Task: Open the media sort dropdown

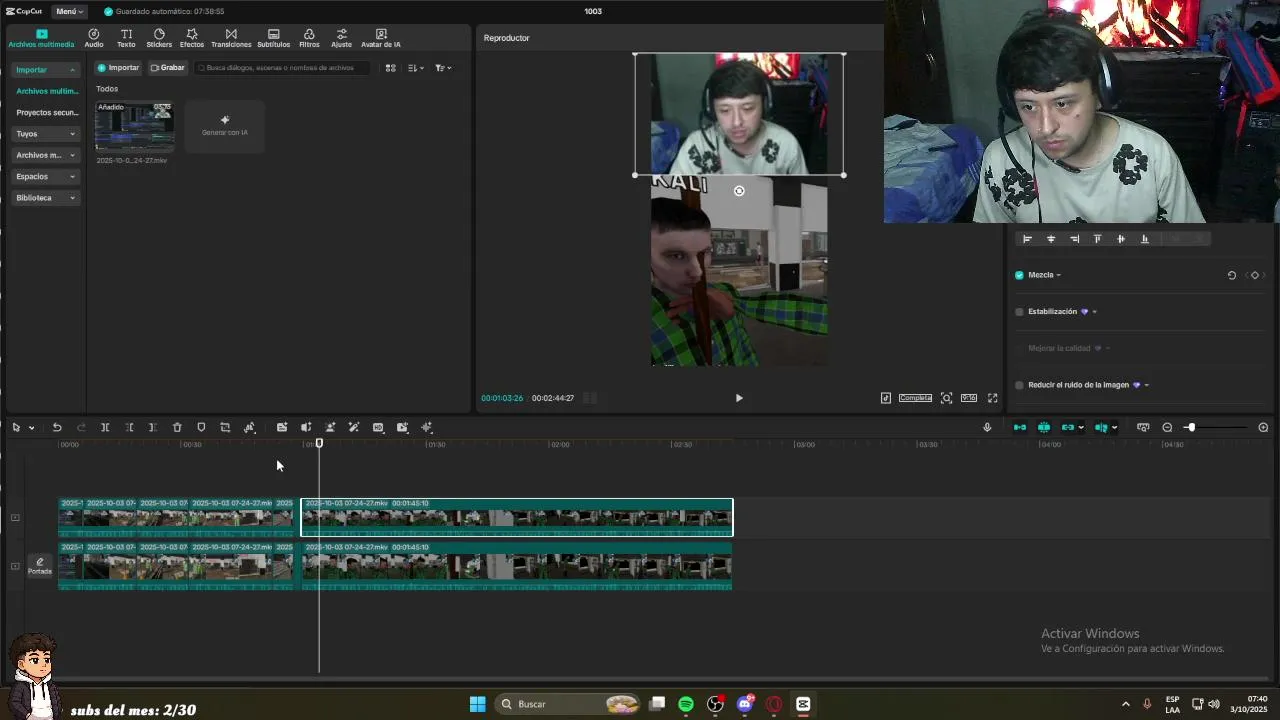Action: point(416,68)
